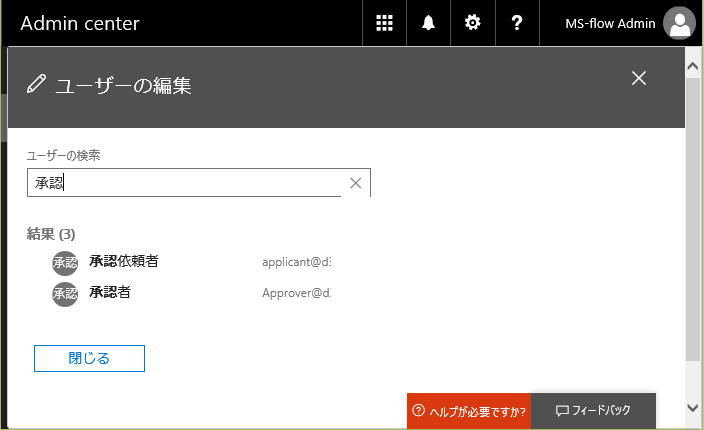Select the 承認依頼者 user result
The width and height of the screenshot is (704, 430).
[x=123, y=262]
